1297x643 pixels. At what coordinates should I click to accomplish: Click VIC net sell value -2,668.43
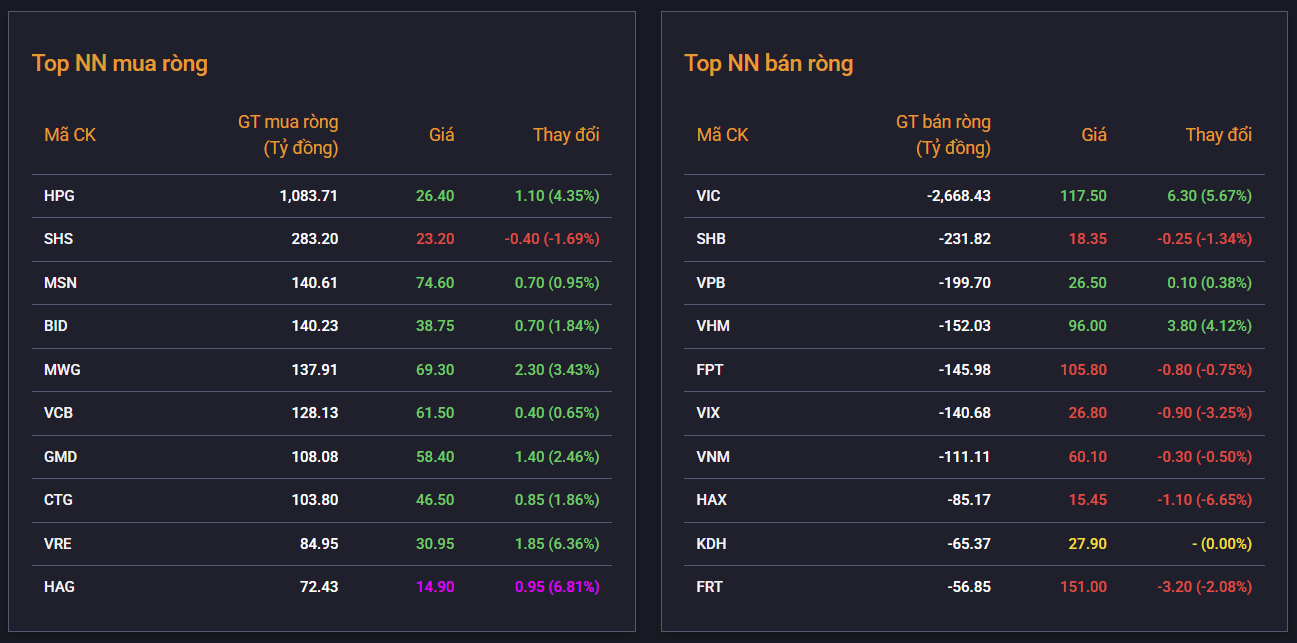tap(959, 196)
